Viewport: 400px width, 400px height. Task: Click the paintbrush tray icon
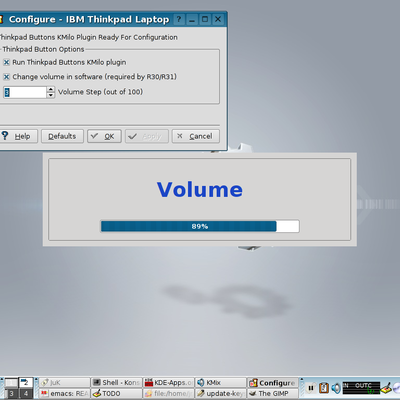pos(386,388)
